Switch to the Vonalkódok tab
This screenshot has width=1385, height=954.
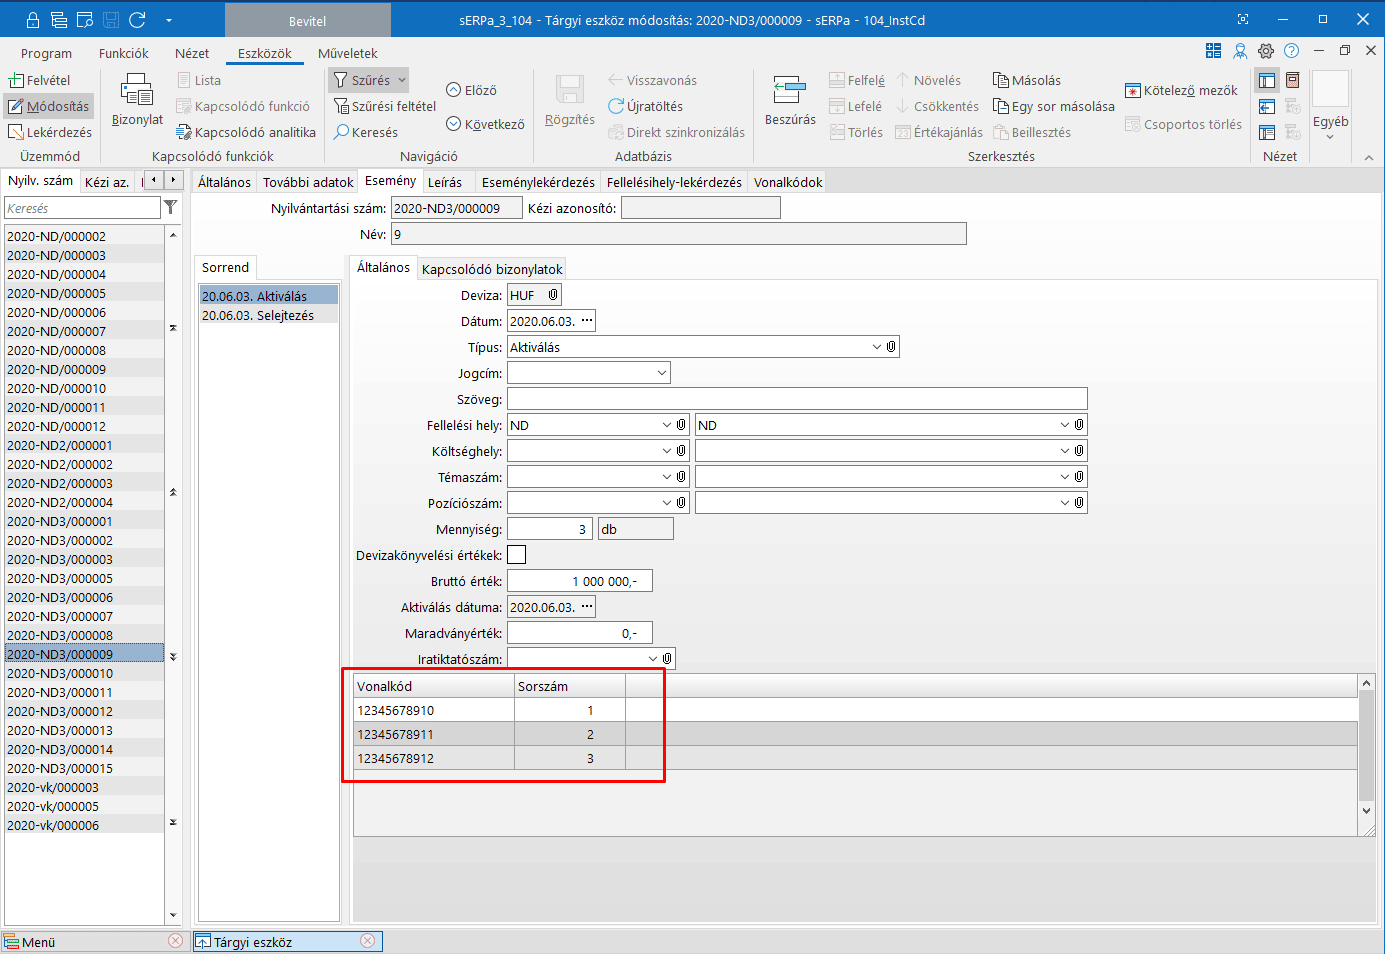coord(787,182)
